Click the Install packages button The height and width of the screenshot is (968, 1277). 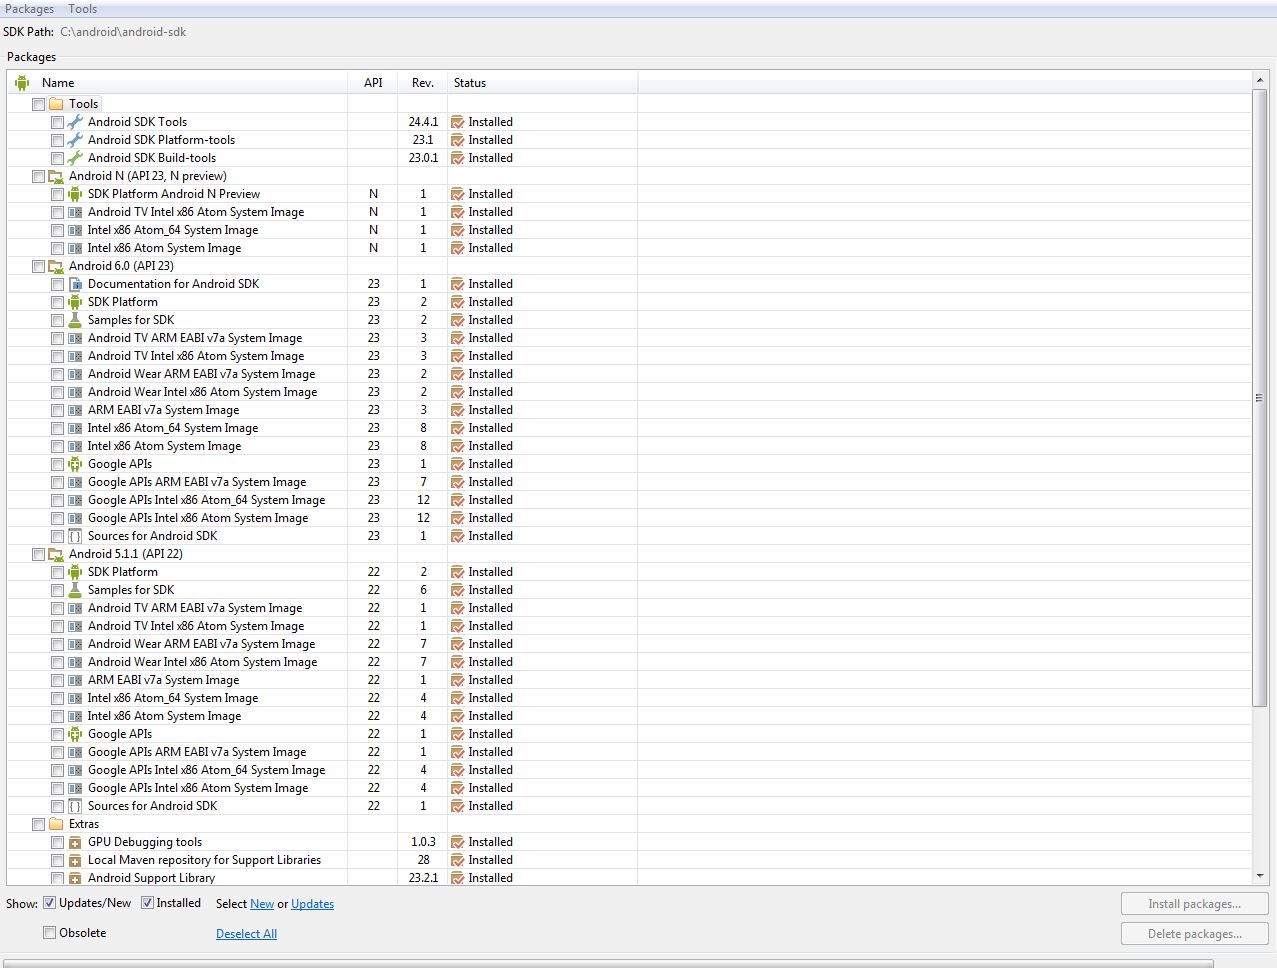(x=1194, y=904)
